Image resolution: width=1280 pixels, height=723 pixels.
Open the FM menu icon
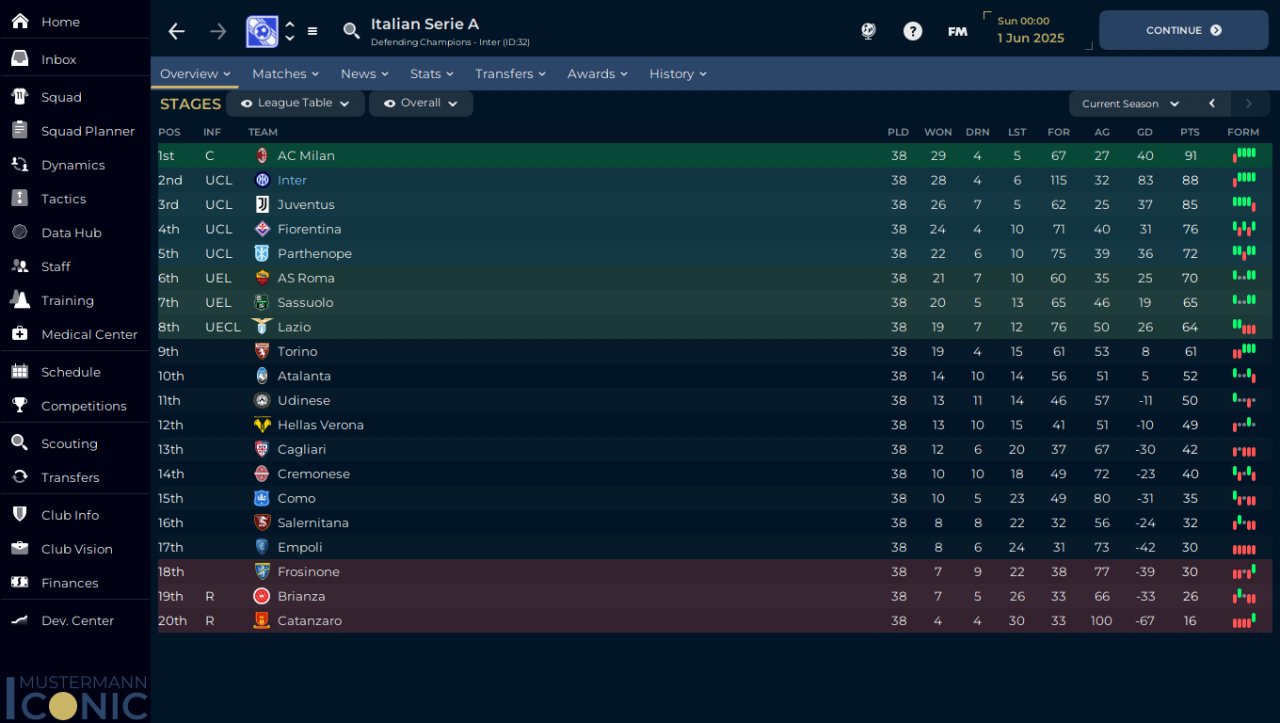pos(957,31)
